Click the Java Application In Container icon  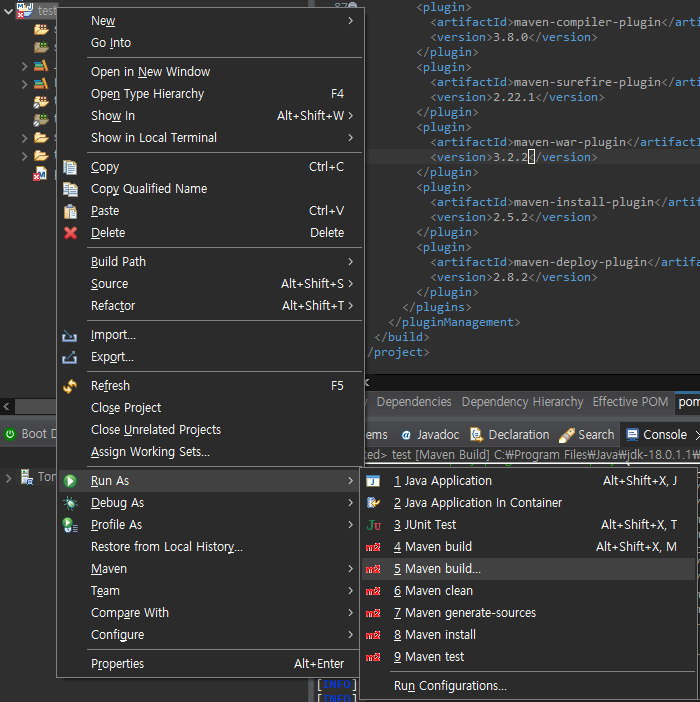coord(373,503)
